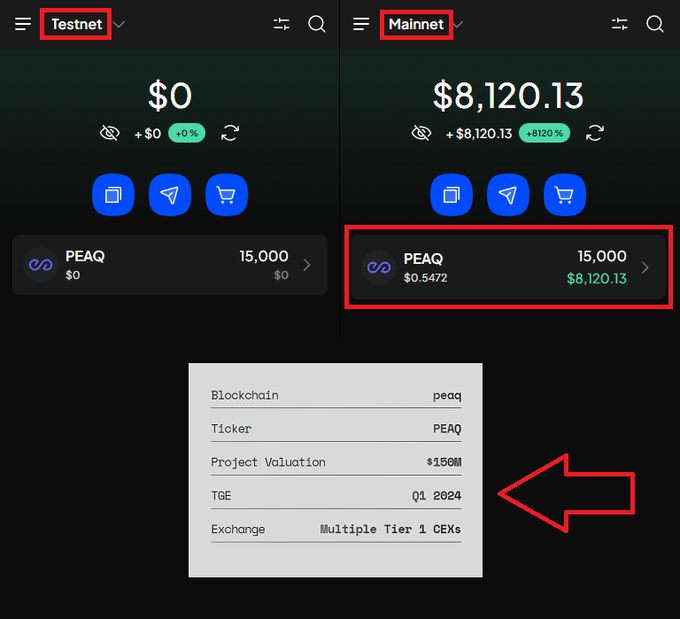Expand the Testnet network dropdown
680x619 pixels.
click(x=119, y=24)
